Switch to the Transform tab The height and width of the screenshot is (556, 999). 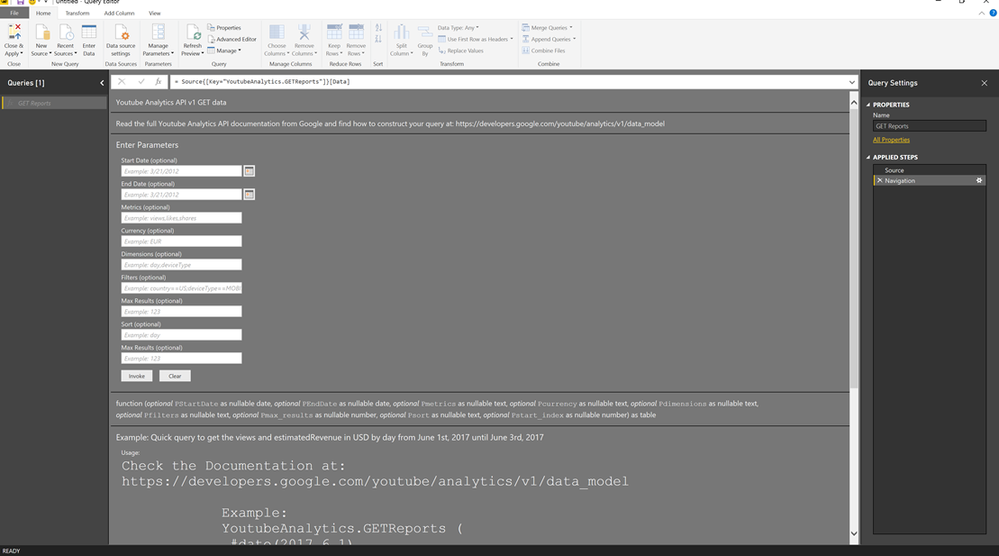pos(78,13)
